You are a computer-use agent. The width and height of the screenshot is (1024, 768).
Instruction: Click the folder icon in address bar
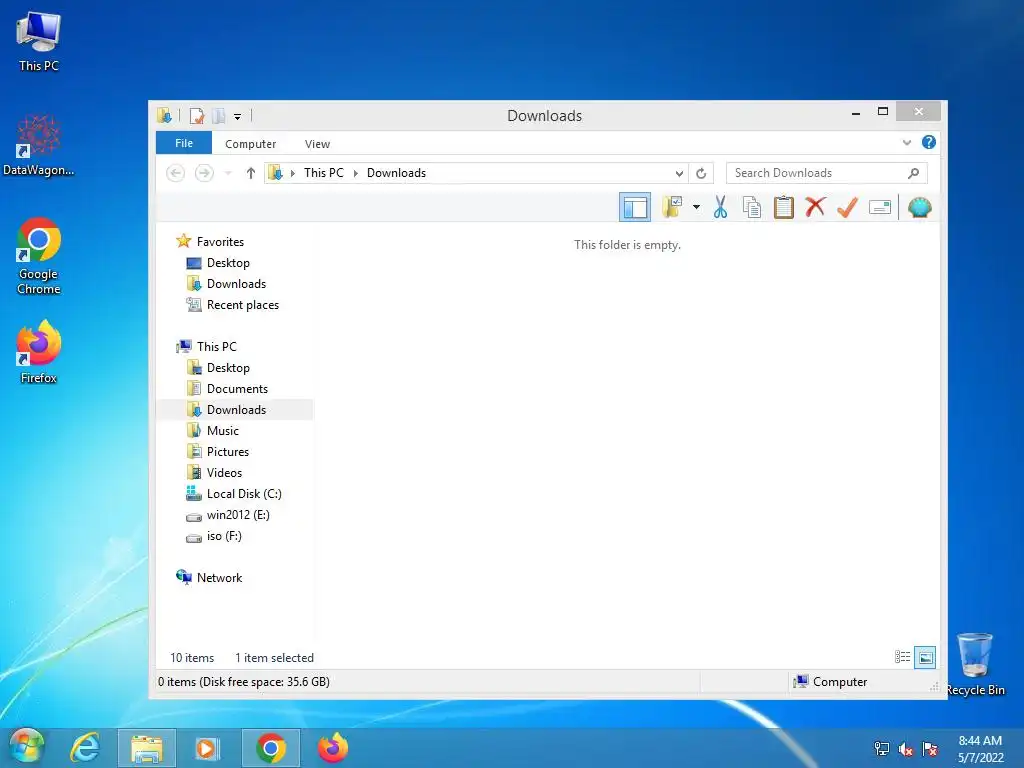pyautogui.click(x=276, y=173)
